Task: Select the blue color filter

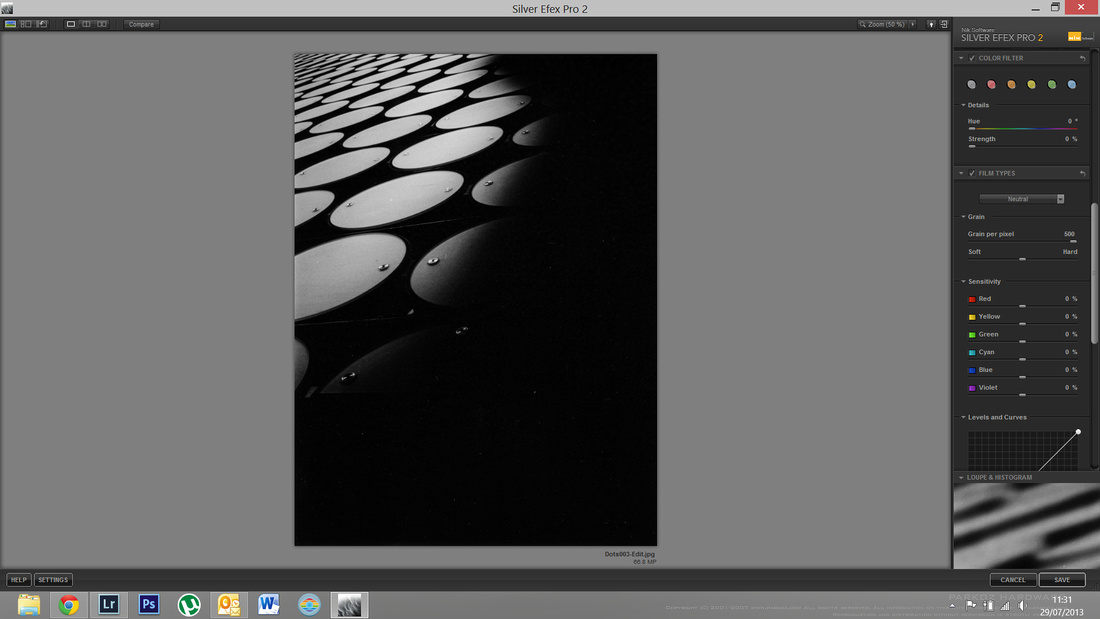Action: (x=1072, y=84)
